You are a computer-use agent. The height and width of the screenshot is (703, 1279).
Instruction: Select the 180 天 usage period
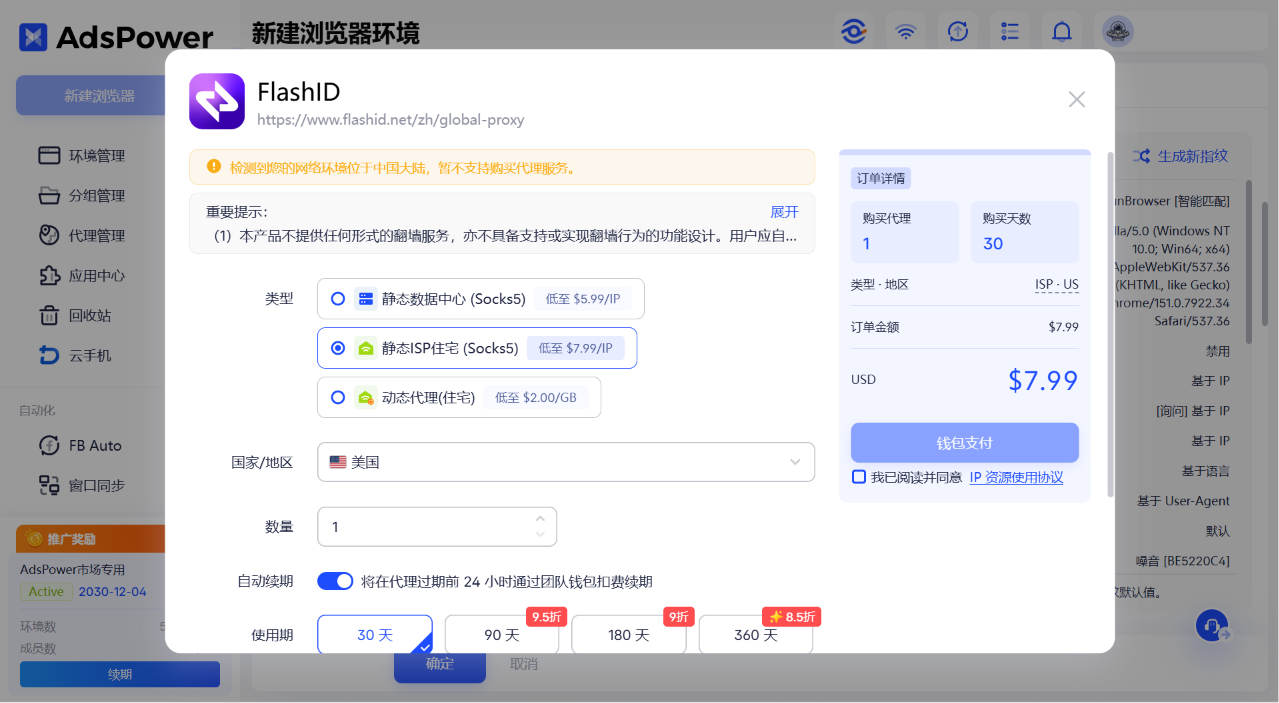coord(629,635)
